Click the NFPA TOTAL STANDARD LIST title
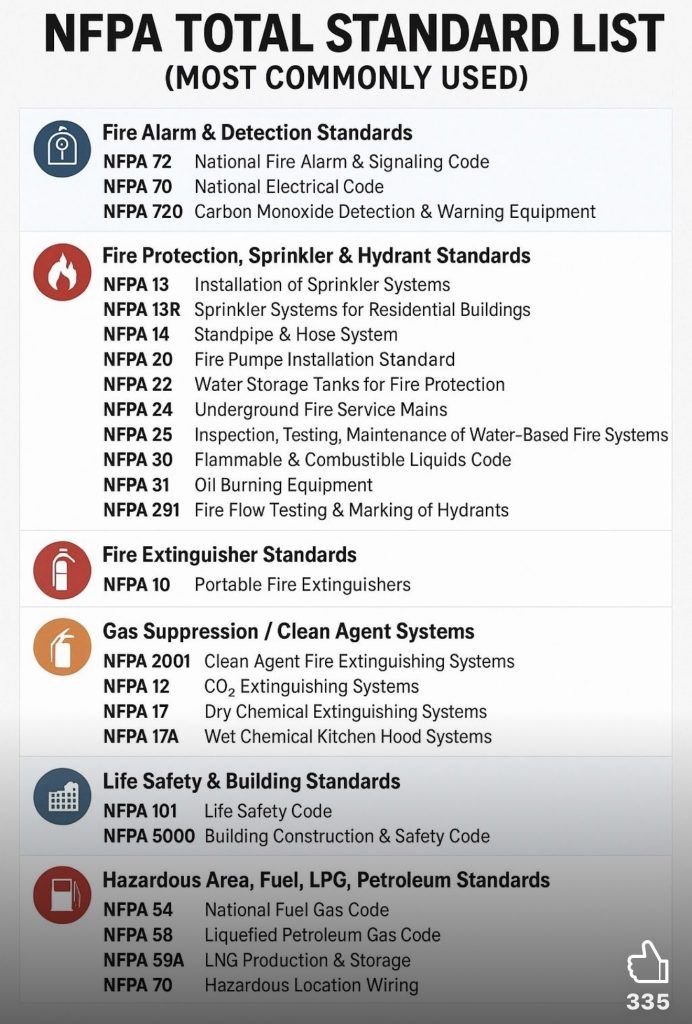Screen dimensions: 692x1024 354,36
